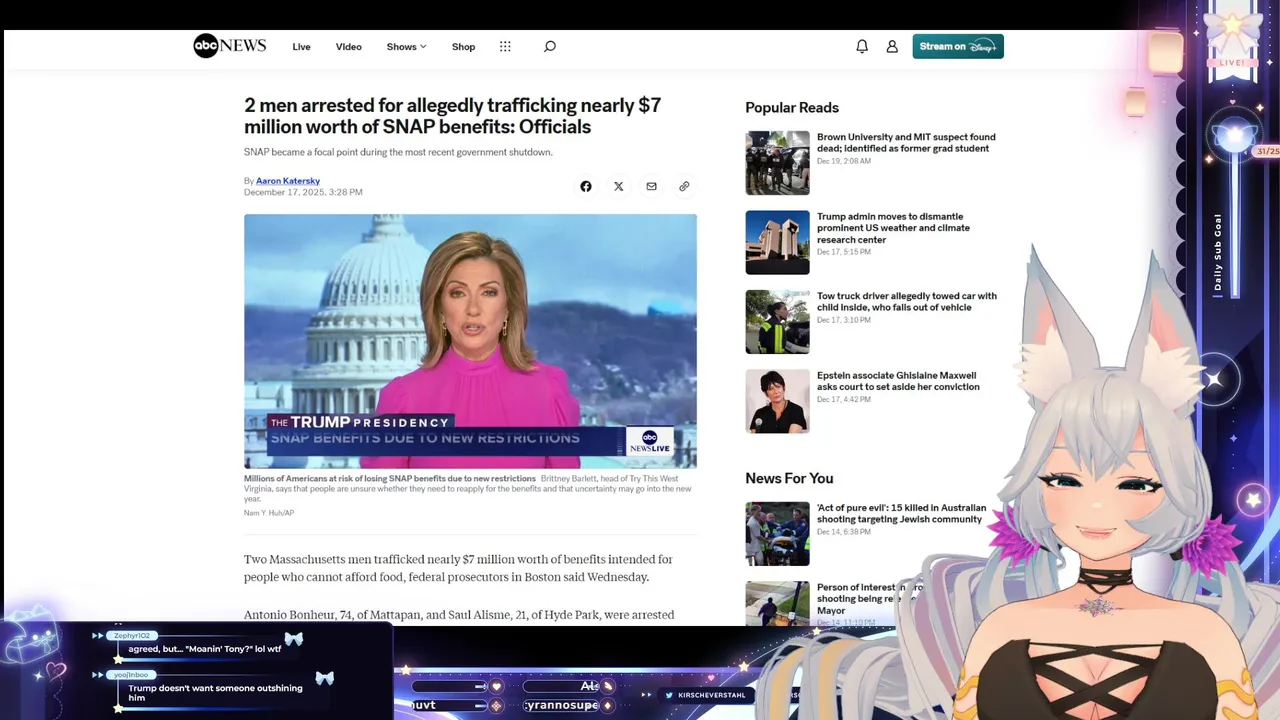Click the KIRSCHEVERSTAHL Twitter handle in overlay
Viewport: 1280px width, 720px height.
(x=712, y=695)
